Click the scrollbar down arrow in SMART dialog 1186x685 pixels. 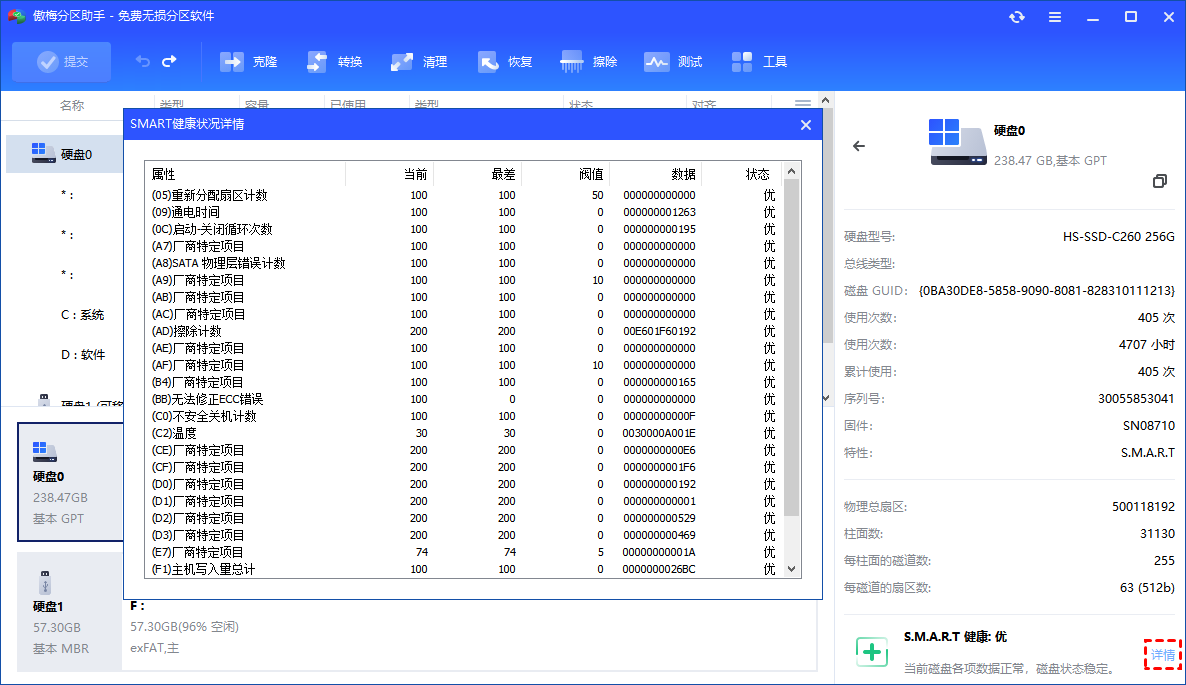pos(791,567)
